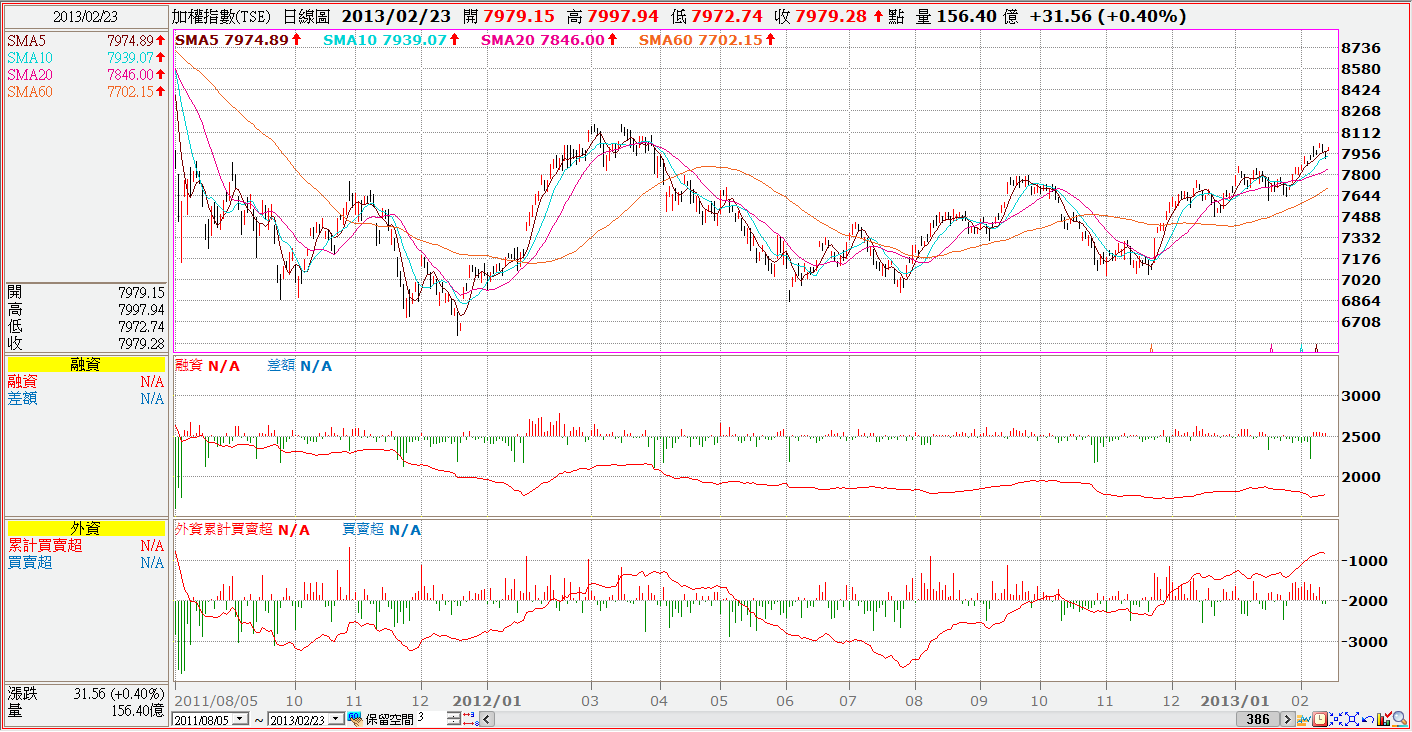Click the 保留空間 spinner up arrow

[454, 715]
